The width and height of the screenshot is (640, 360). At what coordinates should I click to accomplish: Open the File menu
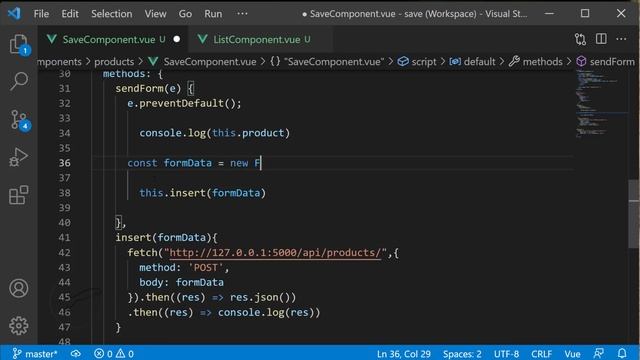41,14
